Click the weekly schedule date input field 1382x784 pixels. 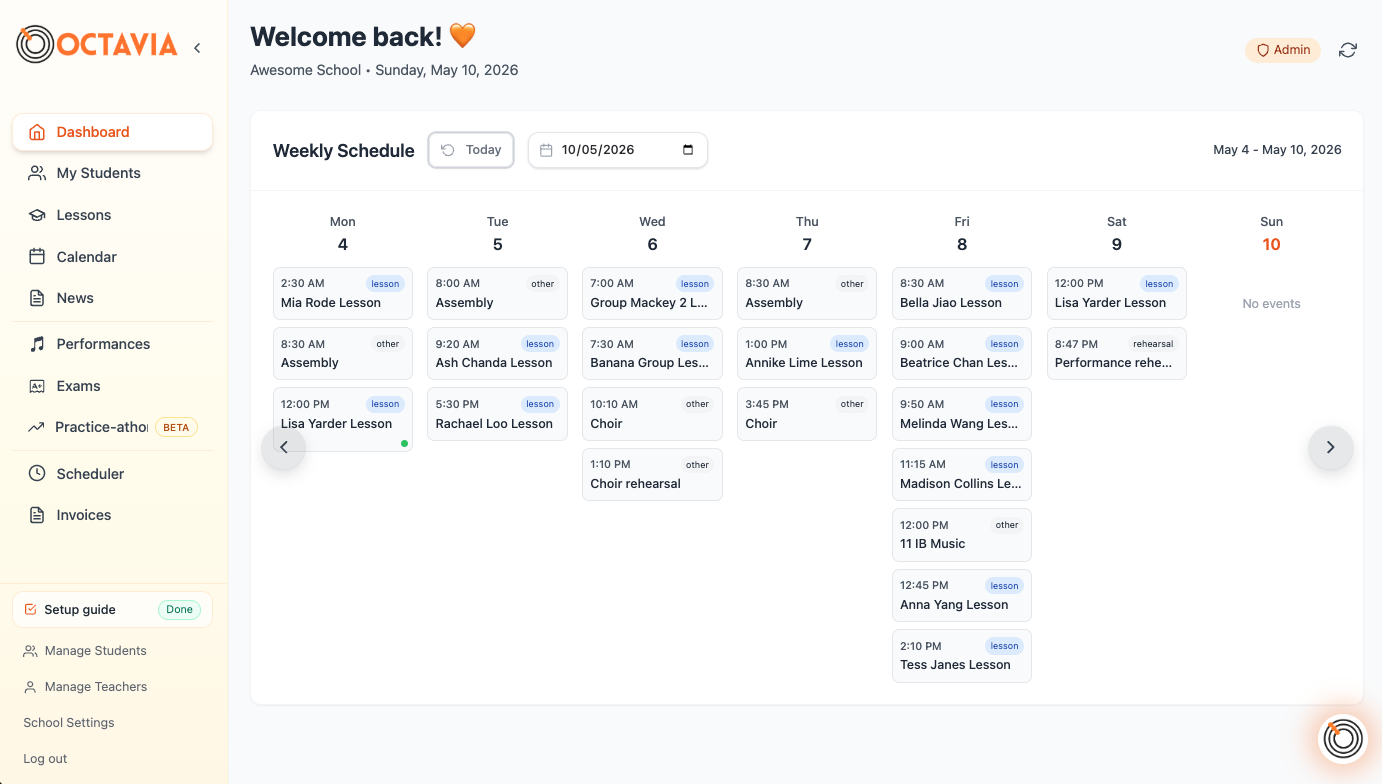point(618,150)
